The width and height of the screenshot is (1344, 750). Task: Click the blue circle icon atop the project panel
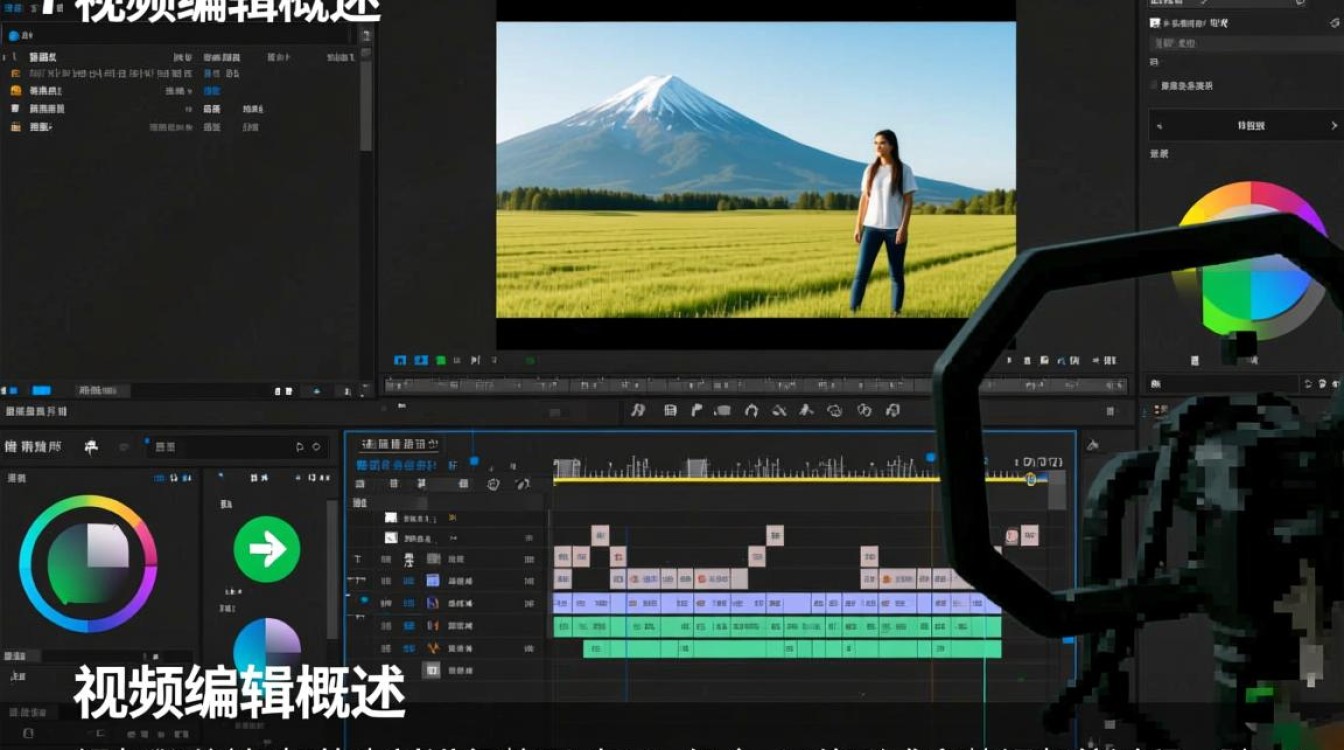tap(13, 35)
